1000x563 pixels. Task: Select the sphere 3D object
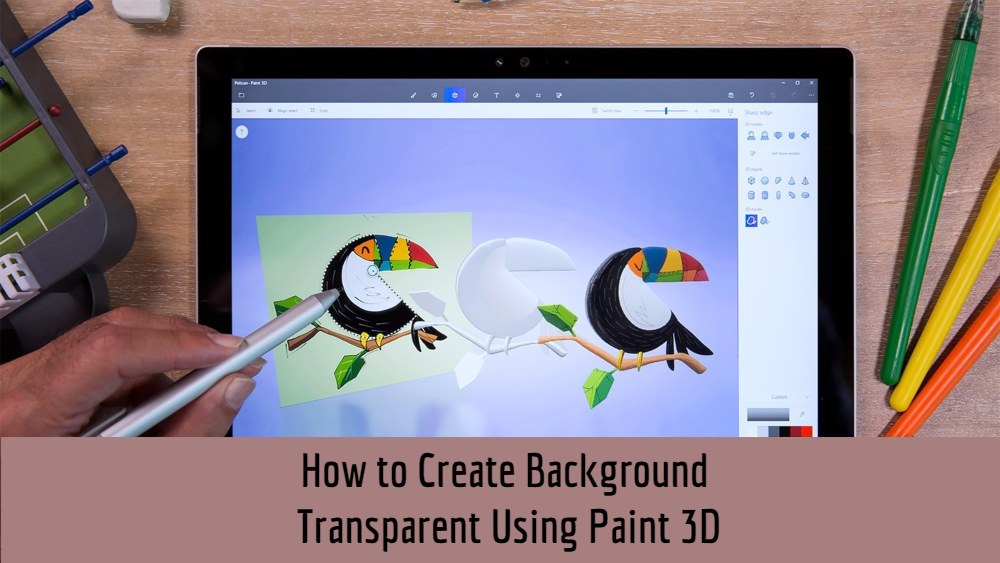[765, 181]
